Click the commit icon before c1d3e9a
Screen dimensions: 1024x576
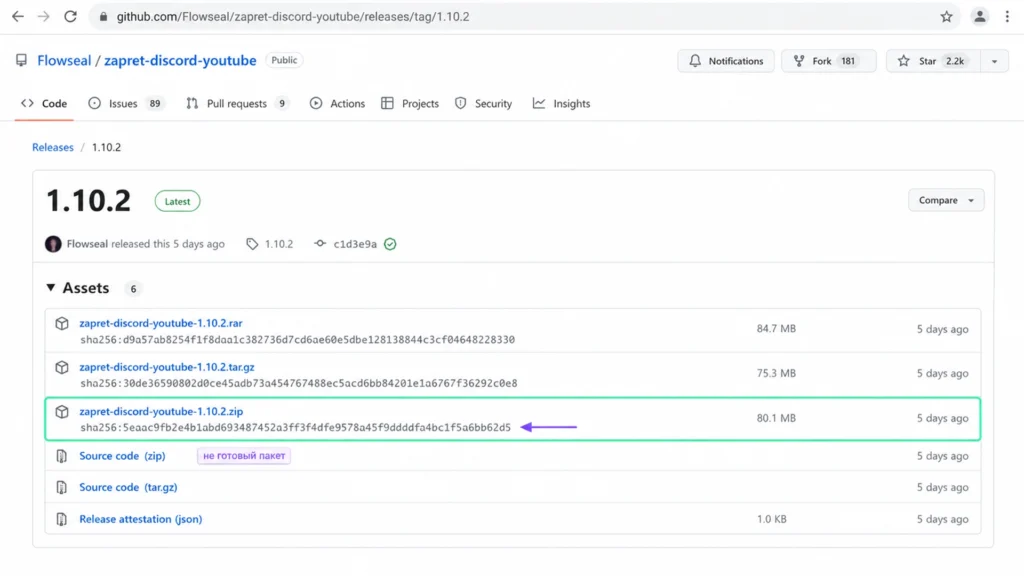click(x=320, y=244)
